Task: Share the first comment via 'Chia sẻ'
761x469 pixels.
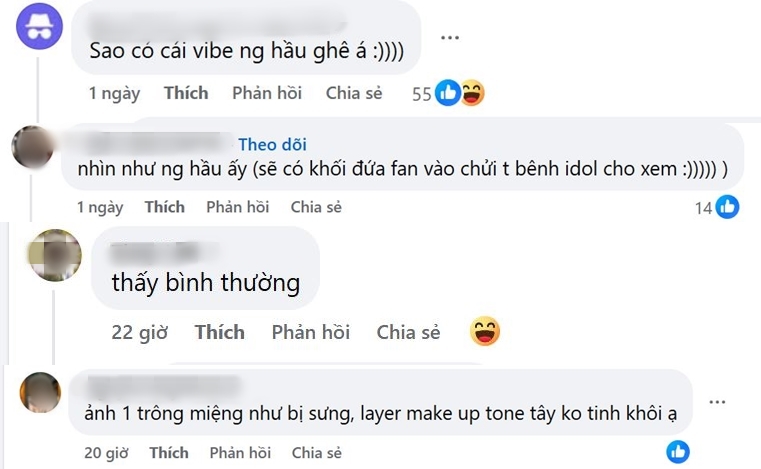Action: [354, 93]
